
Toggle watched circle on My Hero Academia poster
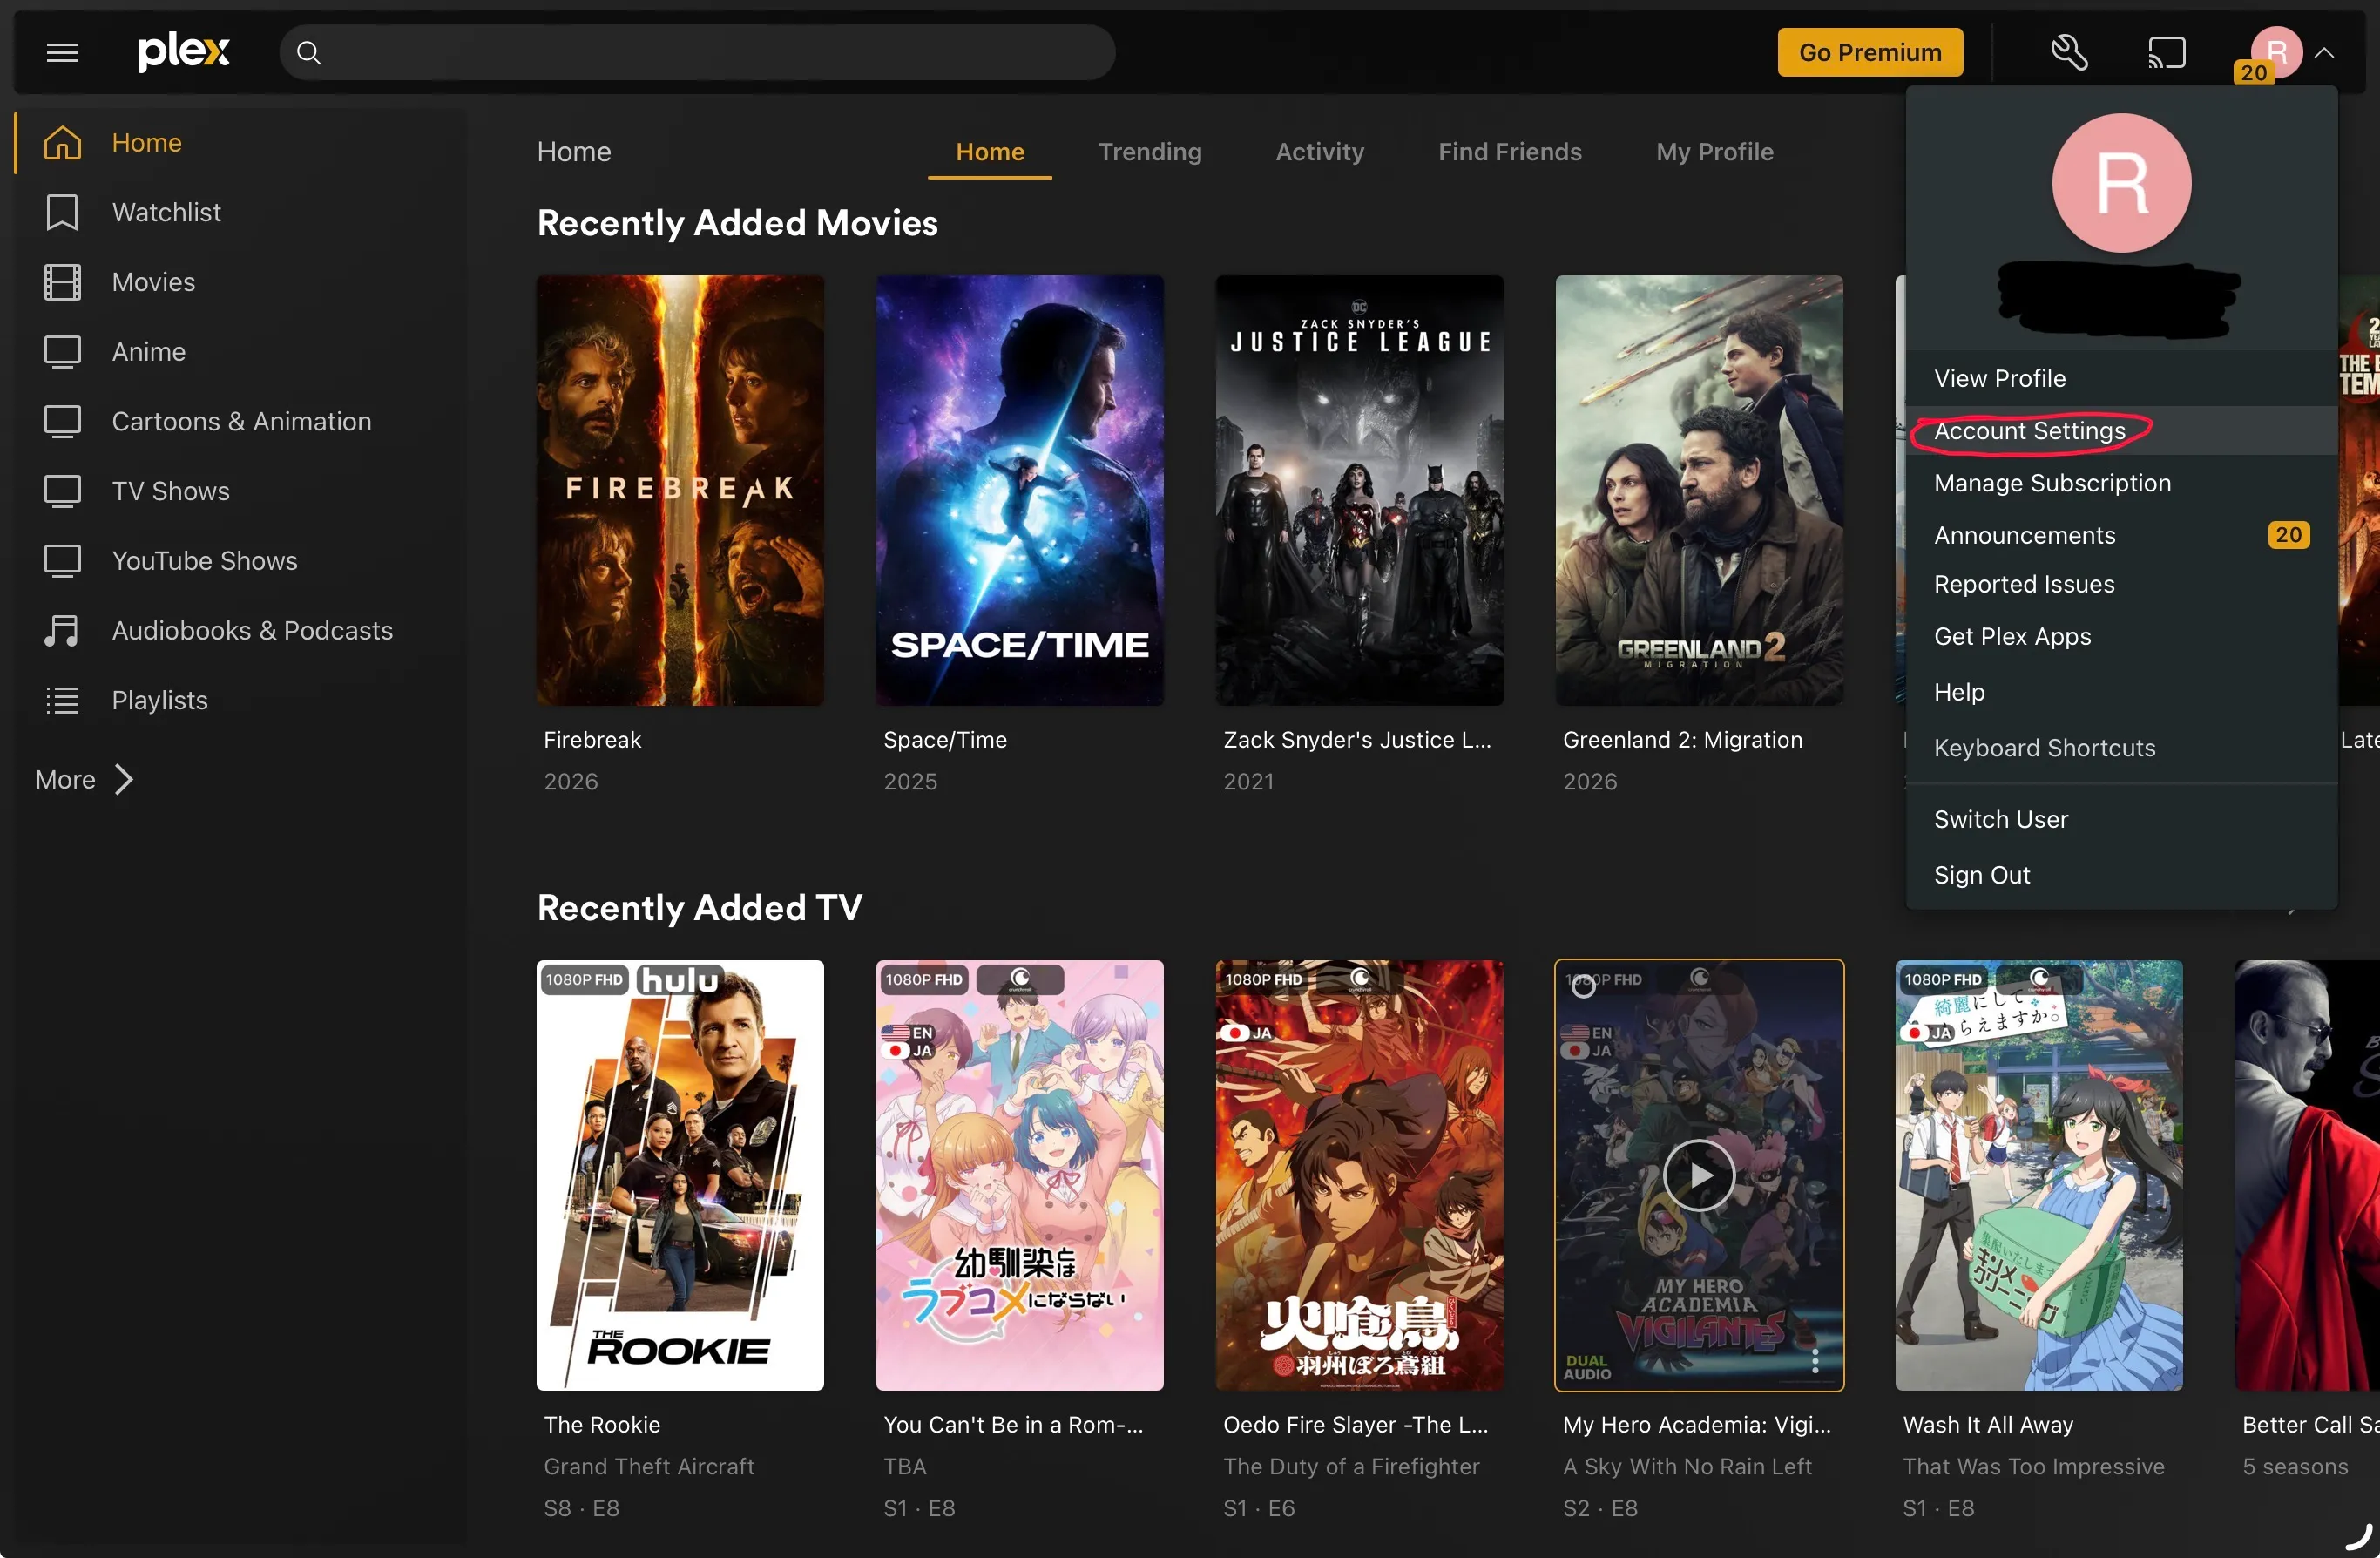tap(1583, 987)
